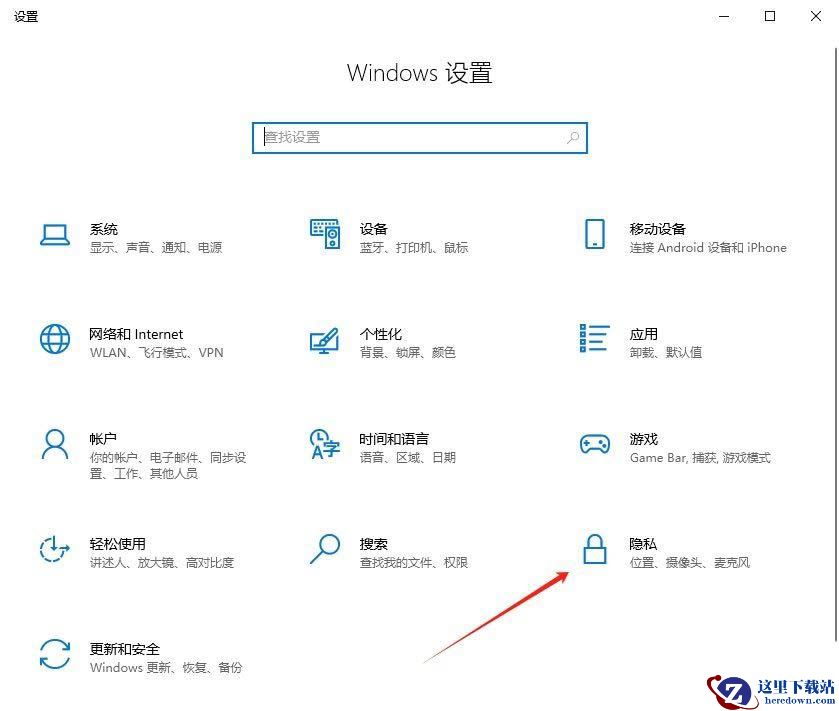This screenshot has width=839, height=711.
Task: Click the 游戏 title
Action: 644,439
